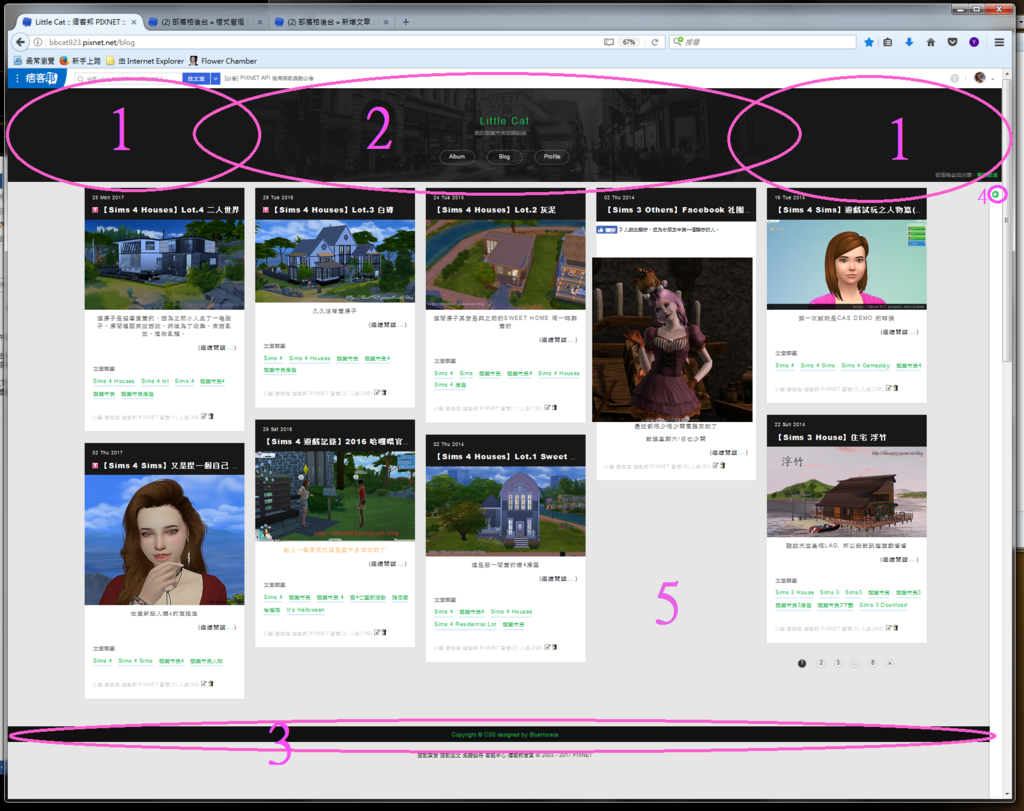Click the purple Y extension icon
Image resolution: width=1024 pixels, height=811 pixels.
pyautogui.click(x=974, y=42)
